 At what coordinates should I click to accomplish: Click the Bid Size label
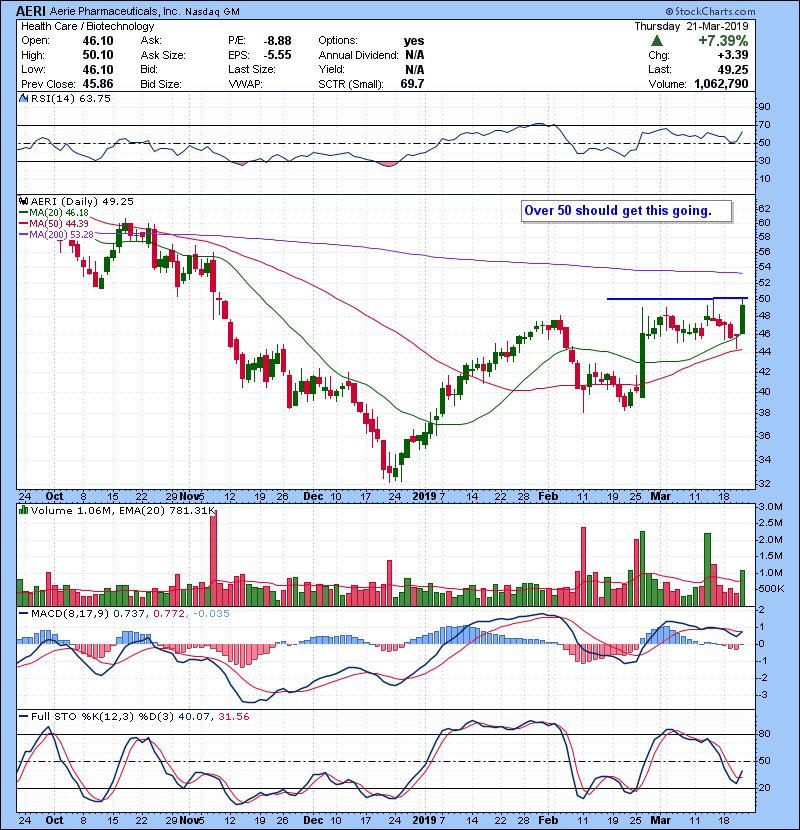tap(161, 84)
